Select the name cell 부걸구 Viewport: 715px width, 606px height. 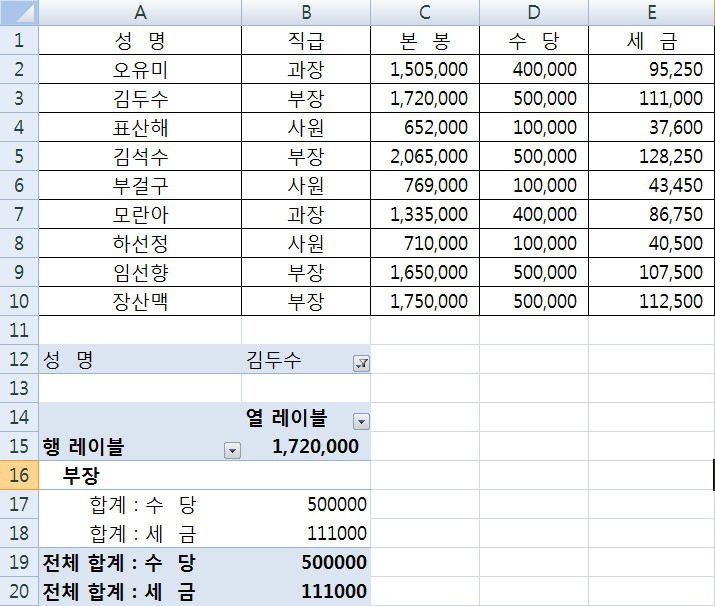tap(140, 185)
